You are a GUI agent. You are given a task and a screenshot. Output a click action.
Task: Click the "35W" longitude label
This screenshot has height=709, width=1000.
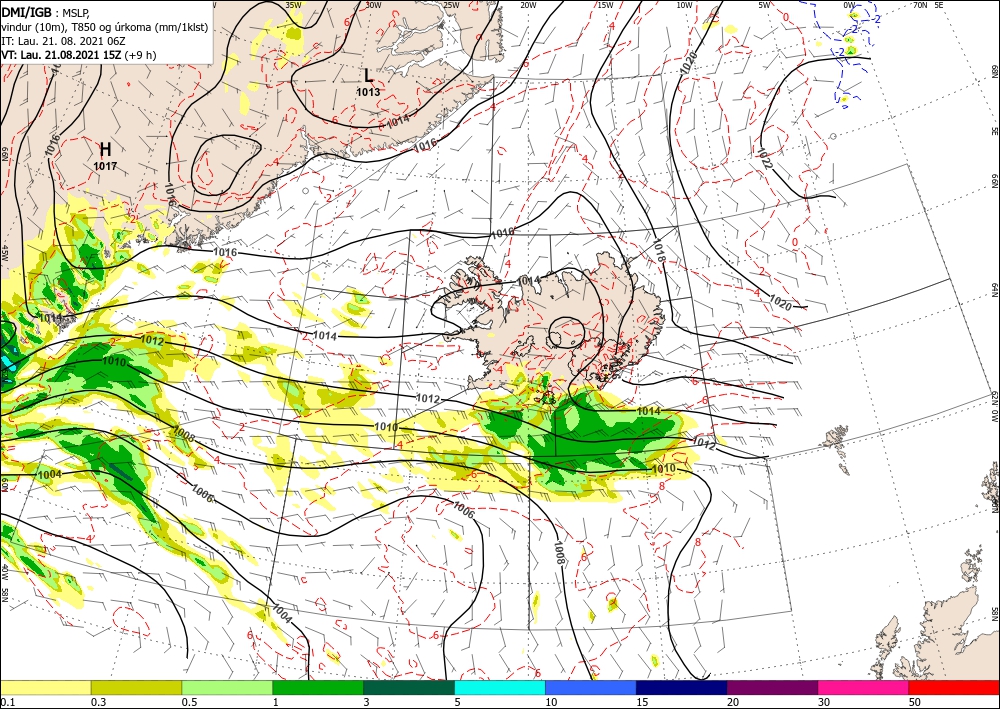pyautogui.click(x=293, y=4)
